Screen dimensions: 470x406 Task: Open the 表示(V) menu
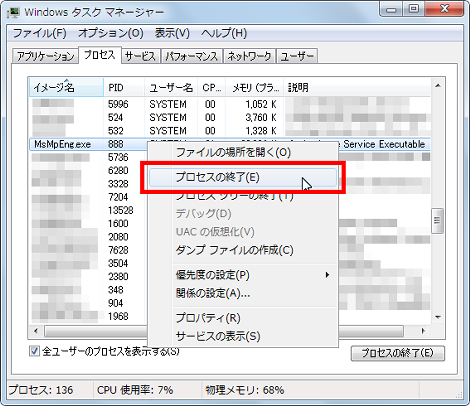click(x=172, y=33)
